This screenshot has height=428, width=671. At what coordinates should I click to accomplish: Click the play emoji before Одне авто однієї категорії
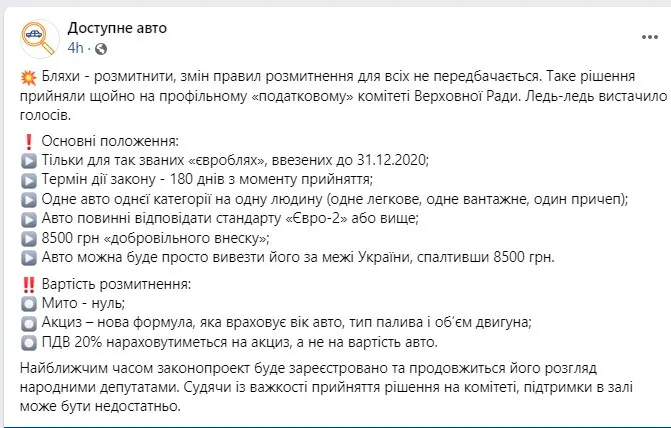pos(27,200)
